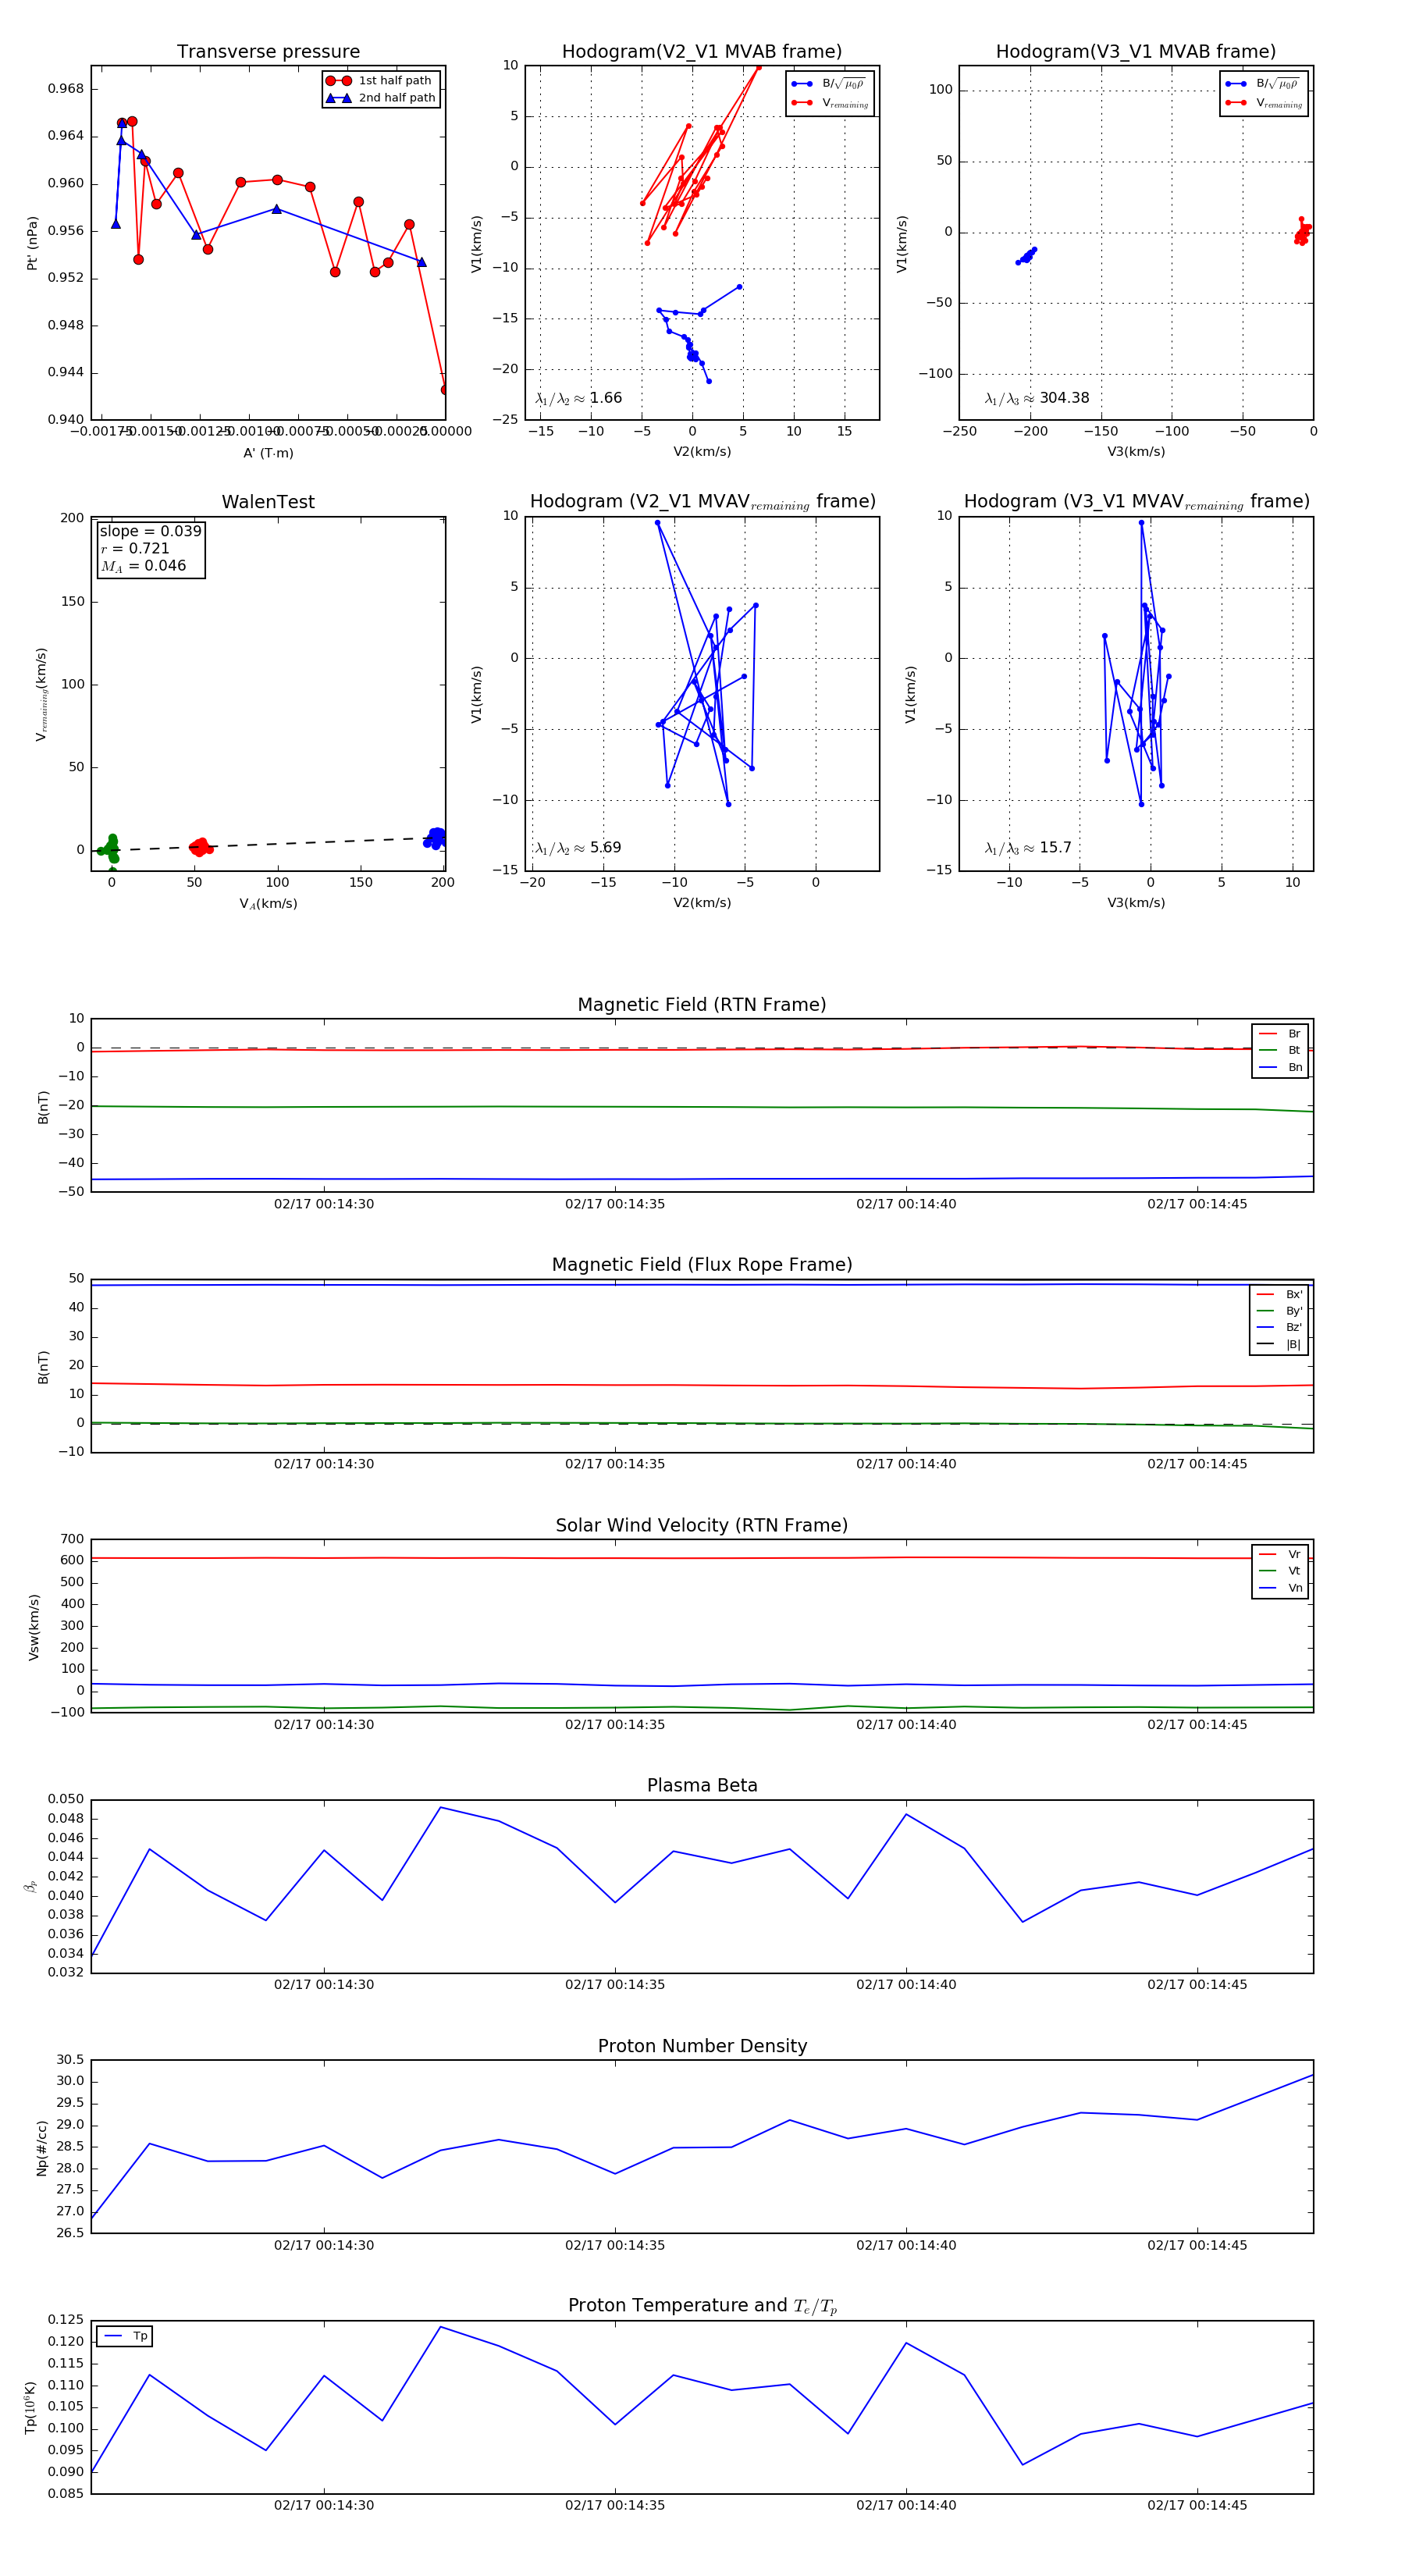The width and height of the screenshot is (1405, 2576).
Task: Click the "Plasma Beta" plot title
Action: (x=702, y=1786)
